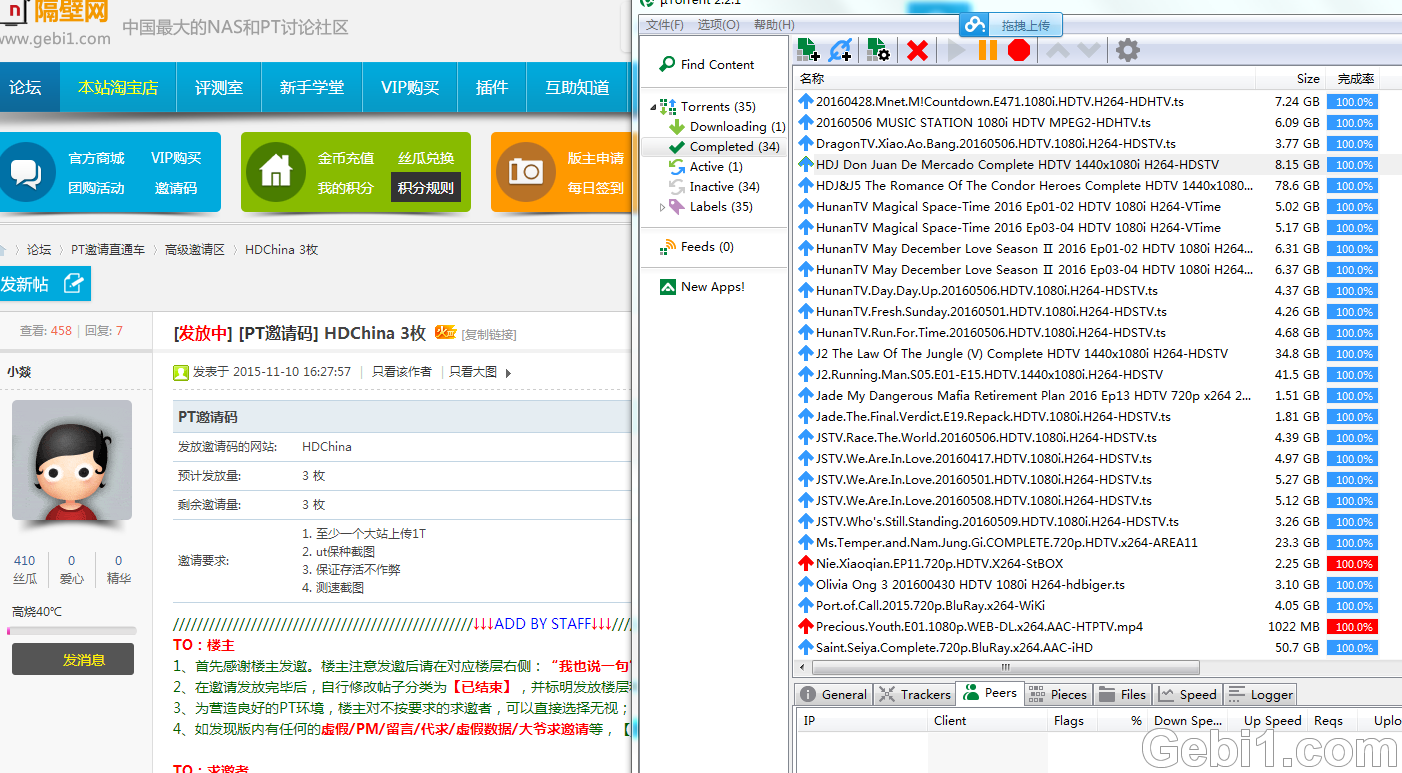This screenshot has width=1402, height=773.
Task: Click the blue chat bubble icon
Action: coord(25,171)
